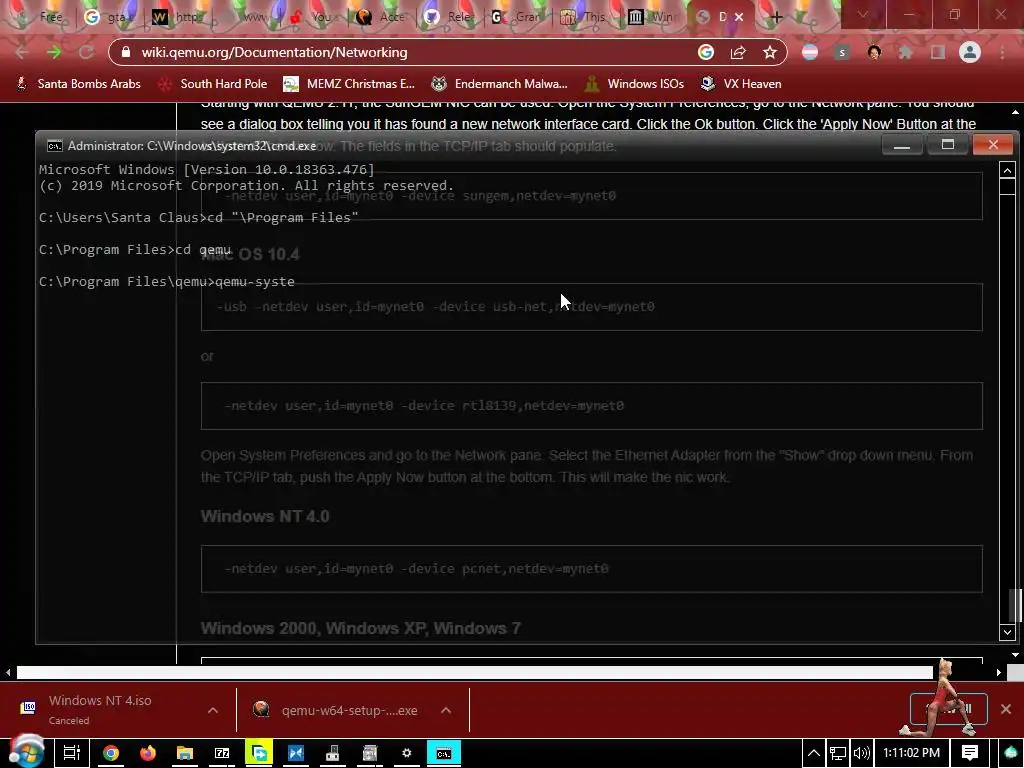Click the share icon in the address bar
Viewport: 1024px width, 768px height.
coord(738,52)
